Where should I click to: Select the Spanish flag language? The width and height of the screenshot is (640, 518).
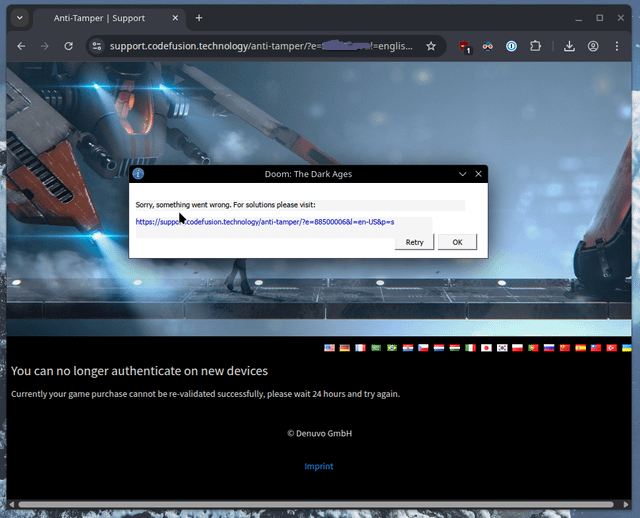pyautogui.click(x=580, y=348)
